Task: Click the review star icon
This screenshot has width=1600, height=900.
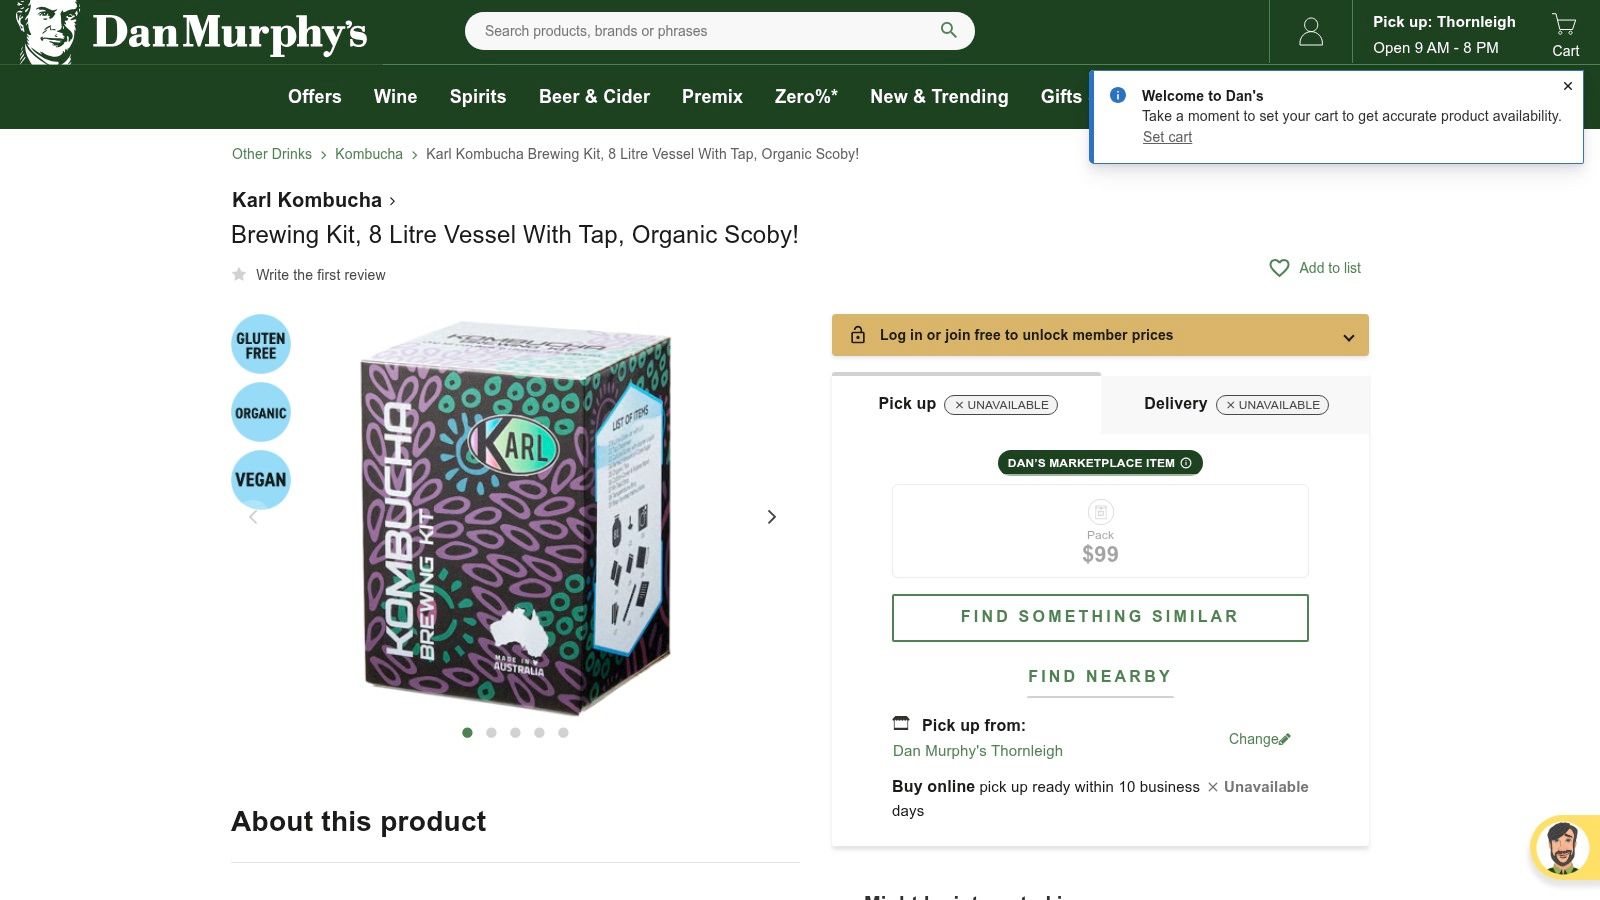Action: [239, 274]
